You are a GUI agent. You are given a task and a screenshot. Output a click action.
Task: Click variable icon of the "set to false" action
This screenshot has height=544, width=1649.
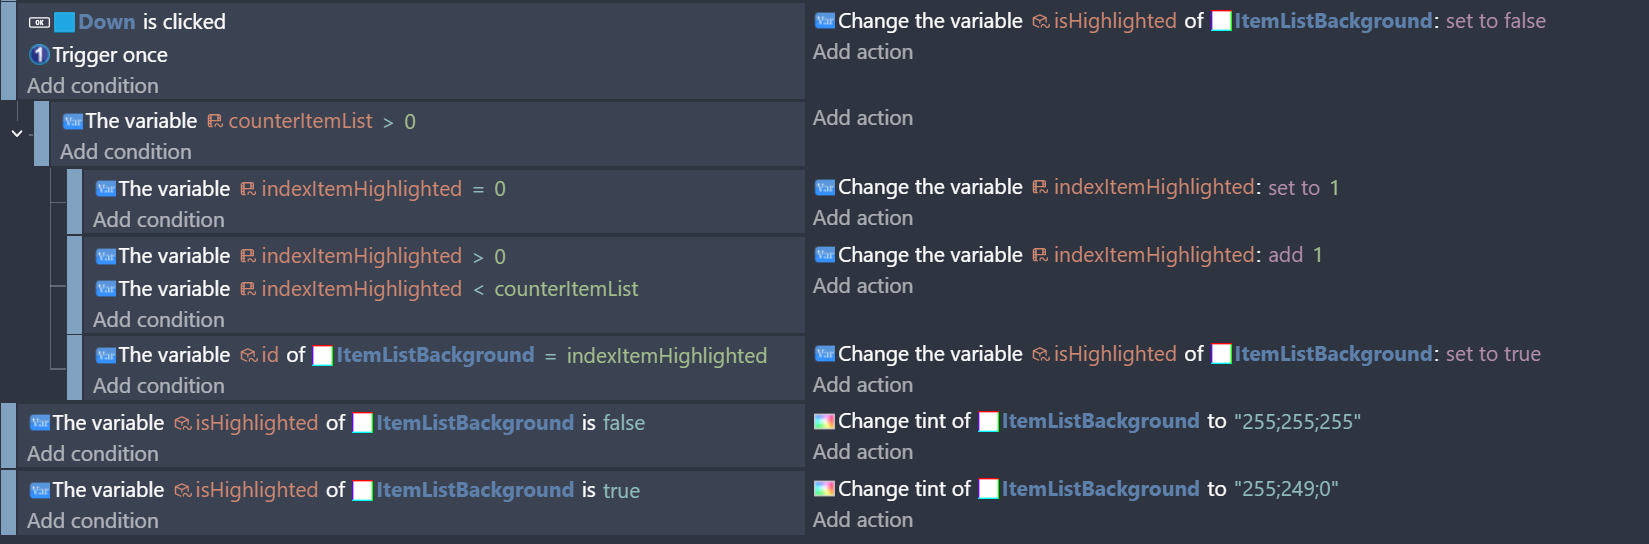[x=824, y=21]
